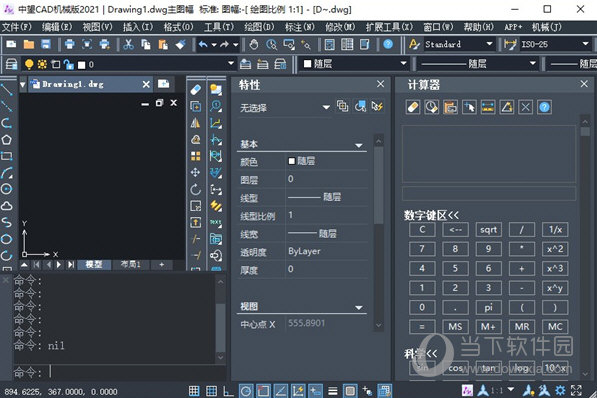Click the calculator expression input box
Viewport: 597px width, 398px height.
[489, 193]
